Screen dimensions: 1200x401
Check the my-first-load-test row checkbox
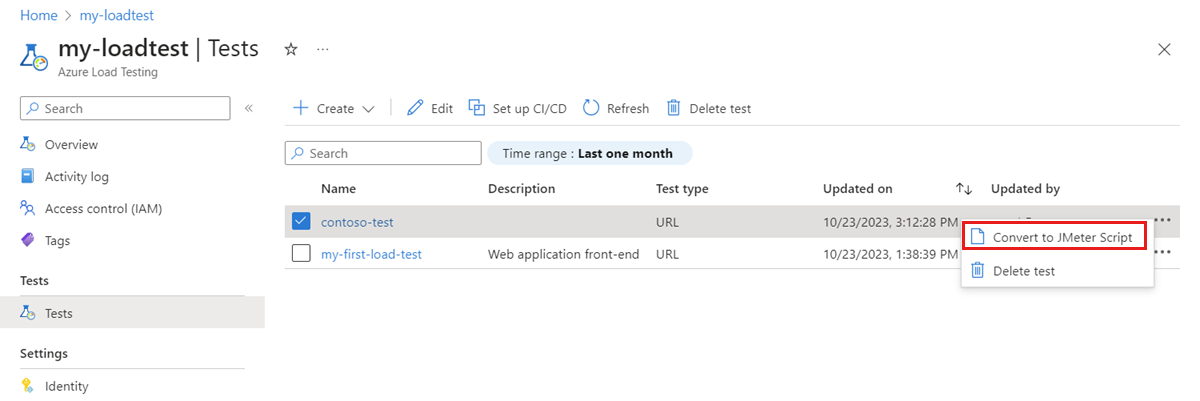click(x=301, y=254)
